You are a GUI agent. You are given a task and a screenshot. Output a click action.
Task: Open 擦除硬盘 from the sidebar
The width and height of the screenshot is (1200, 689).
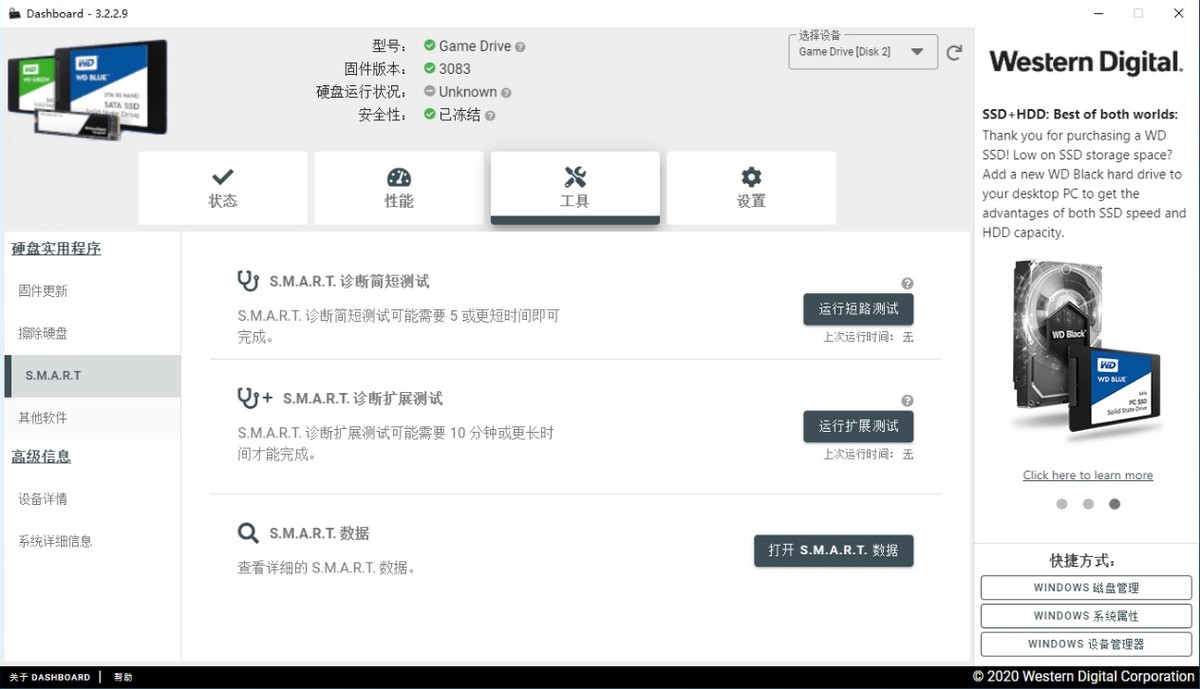pyautogui.click(x=43, y=333)
